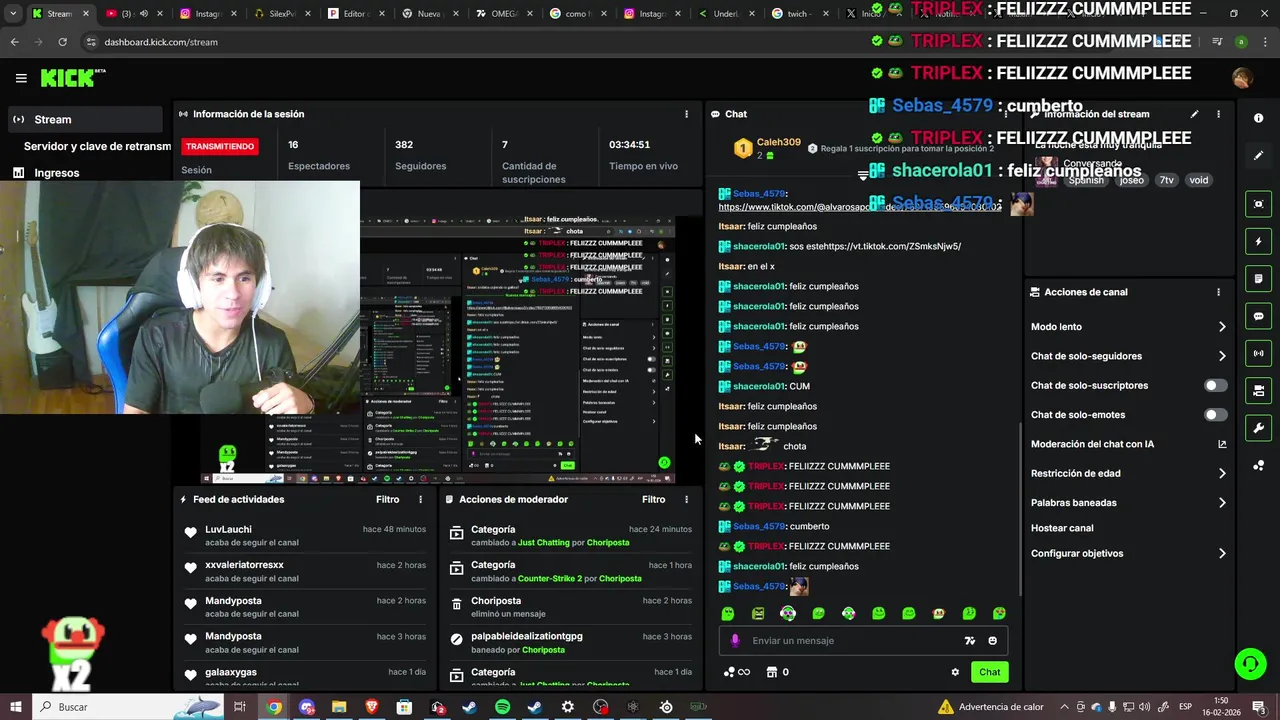Viewport: 1280px width, 720px height.
Task: Click the void stream tag
Action: [x=1199, y=180]
